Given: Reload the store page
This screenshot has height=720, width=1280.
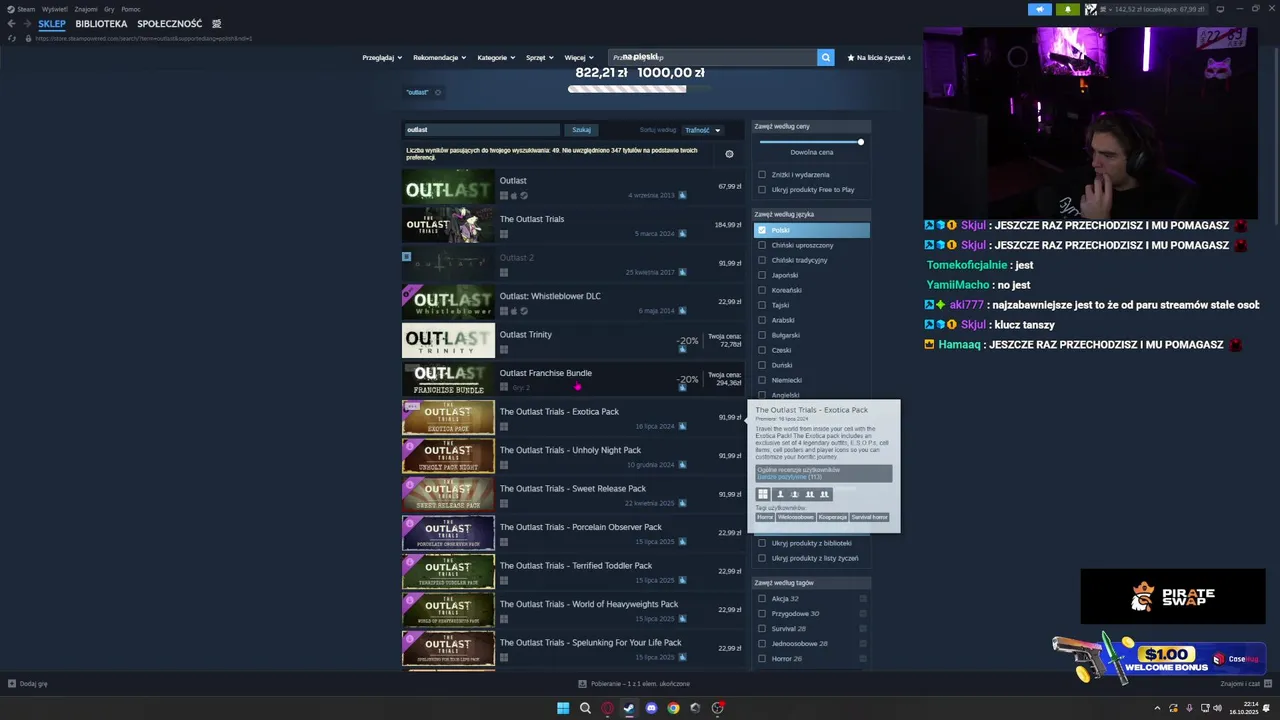Looking at the screenshot, I should pos(12,38).
